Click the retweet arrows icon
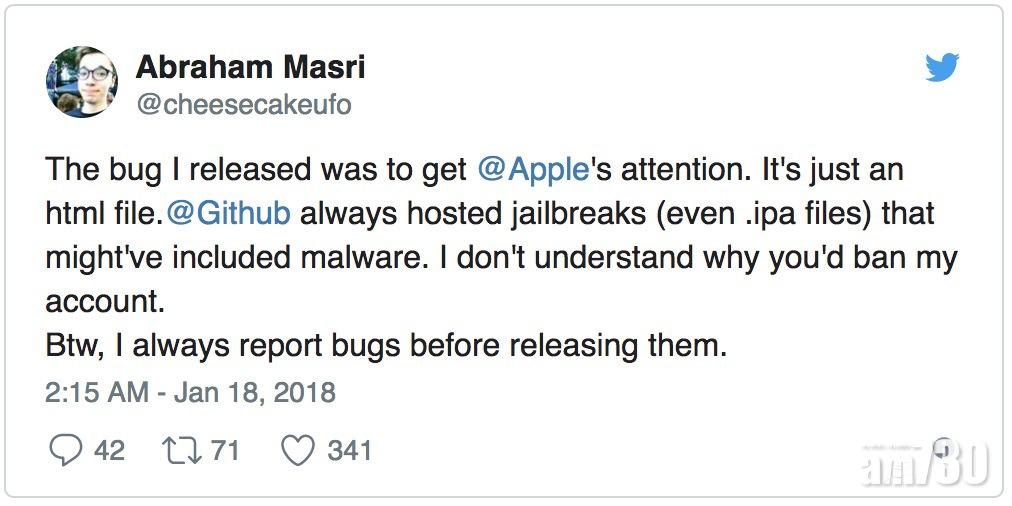The width and height of the screenshot is (1012, 506). click(182, 450)
